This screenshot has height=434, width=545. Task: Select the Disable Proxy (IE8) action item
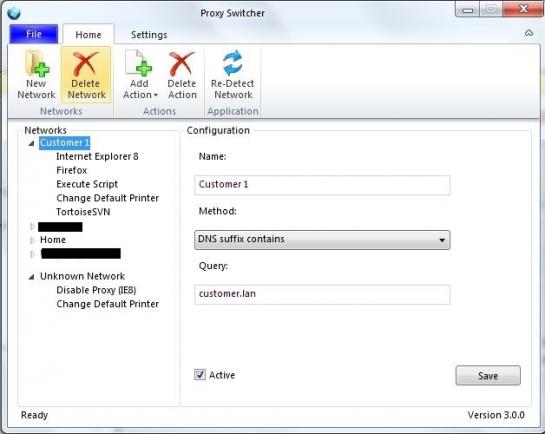96,290
